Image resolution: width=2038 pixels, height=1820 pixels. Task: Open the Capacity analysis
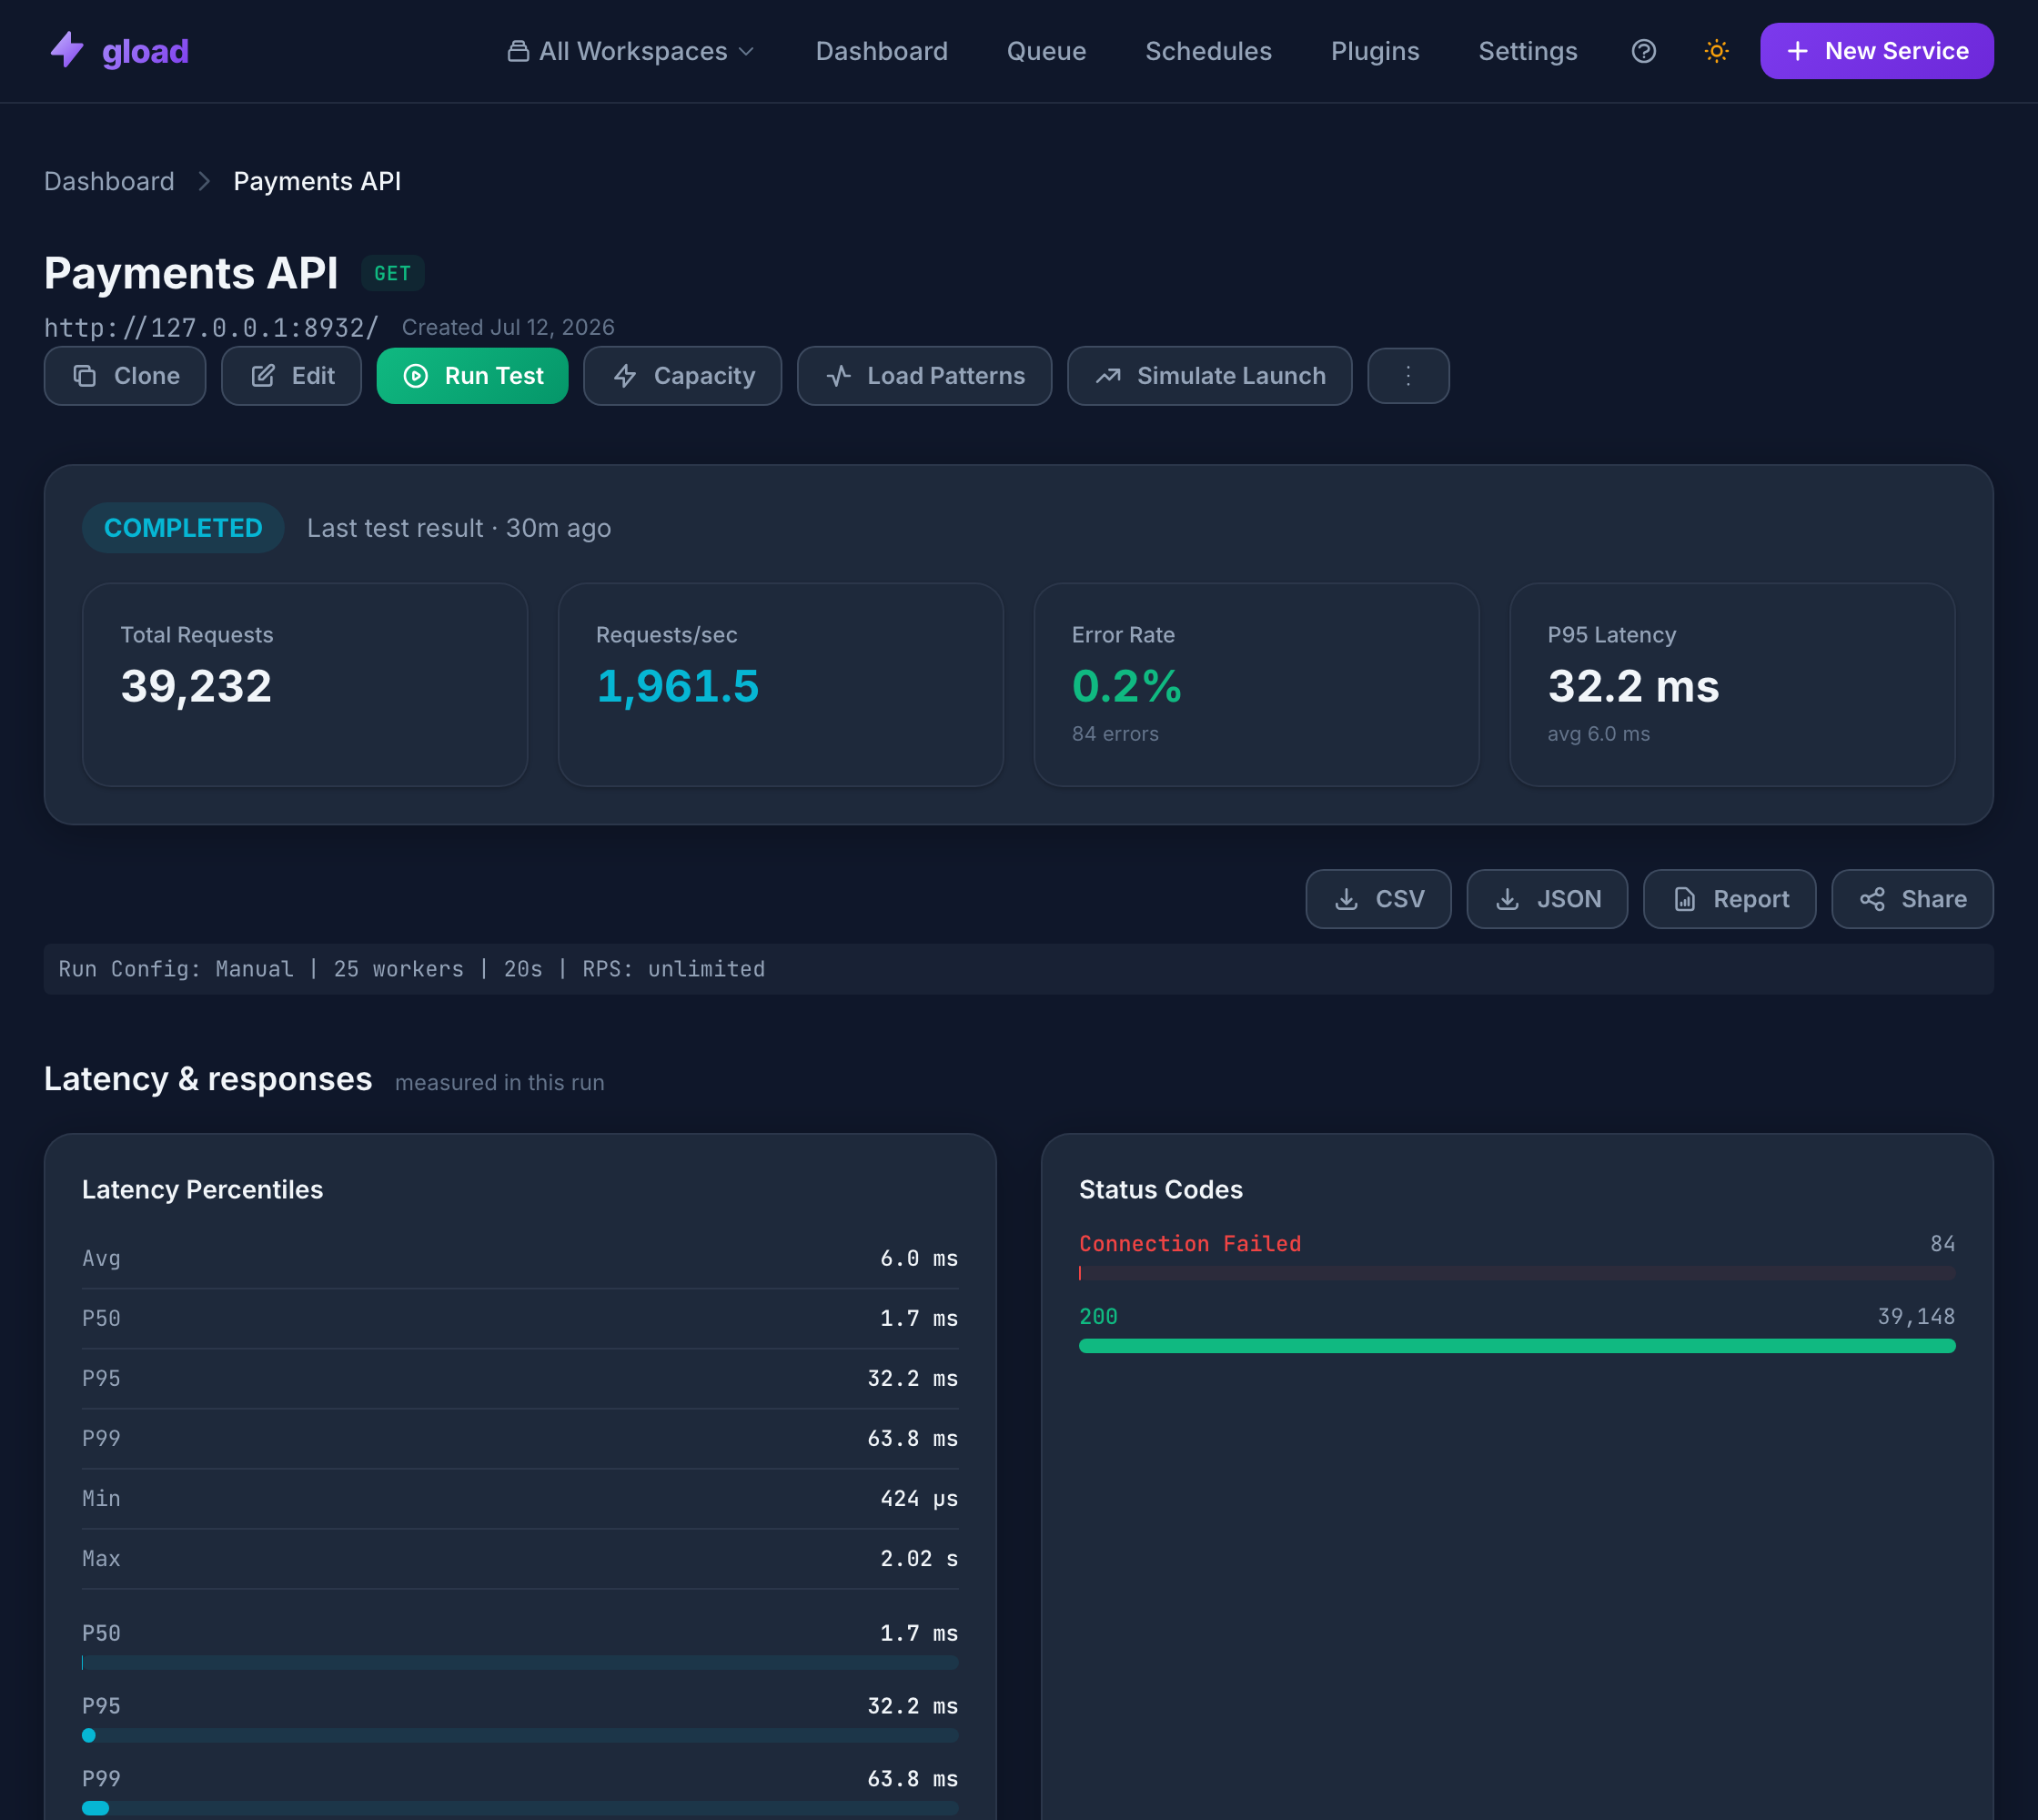click(x=682, y=376)
